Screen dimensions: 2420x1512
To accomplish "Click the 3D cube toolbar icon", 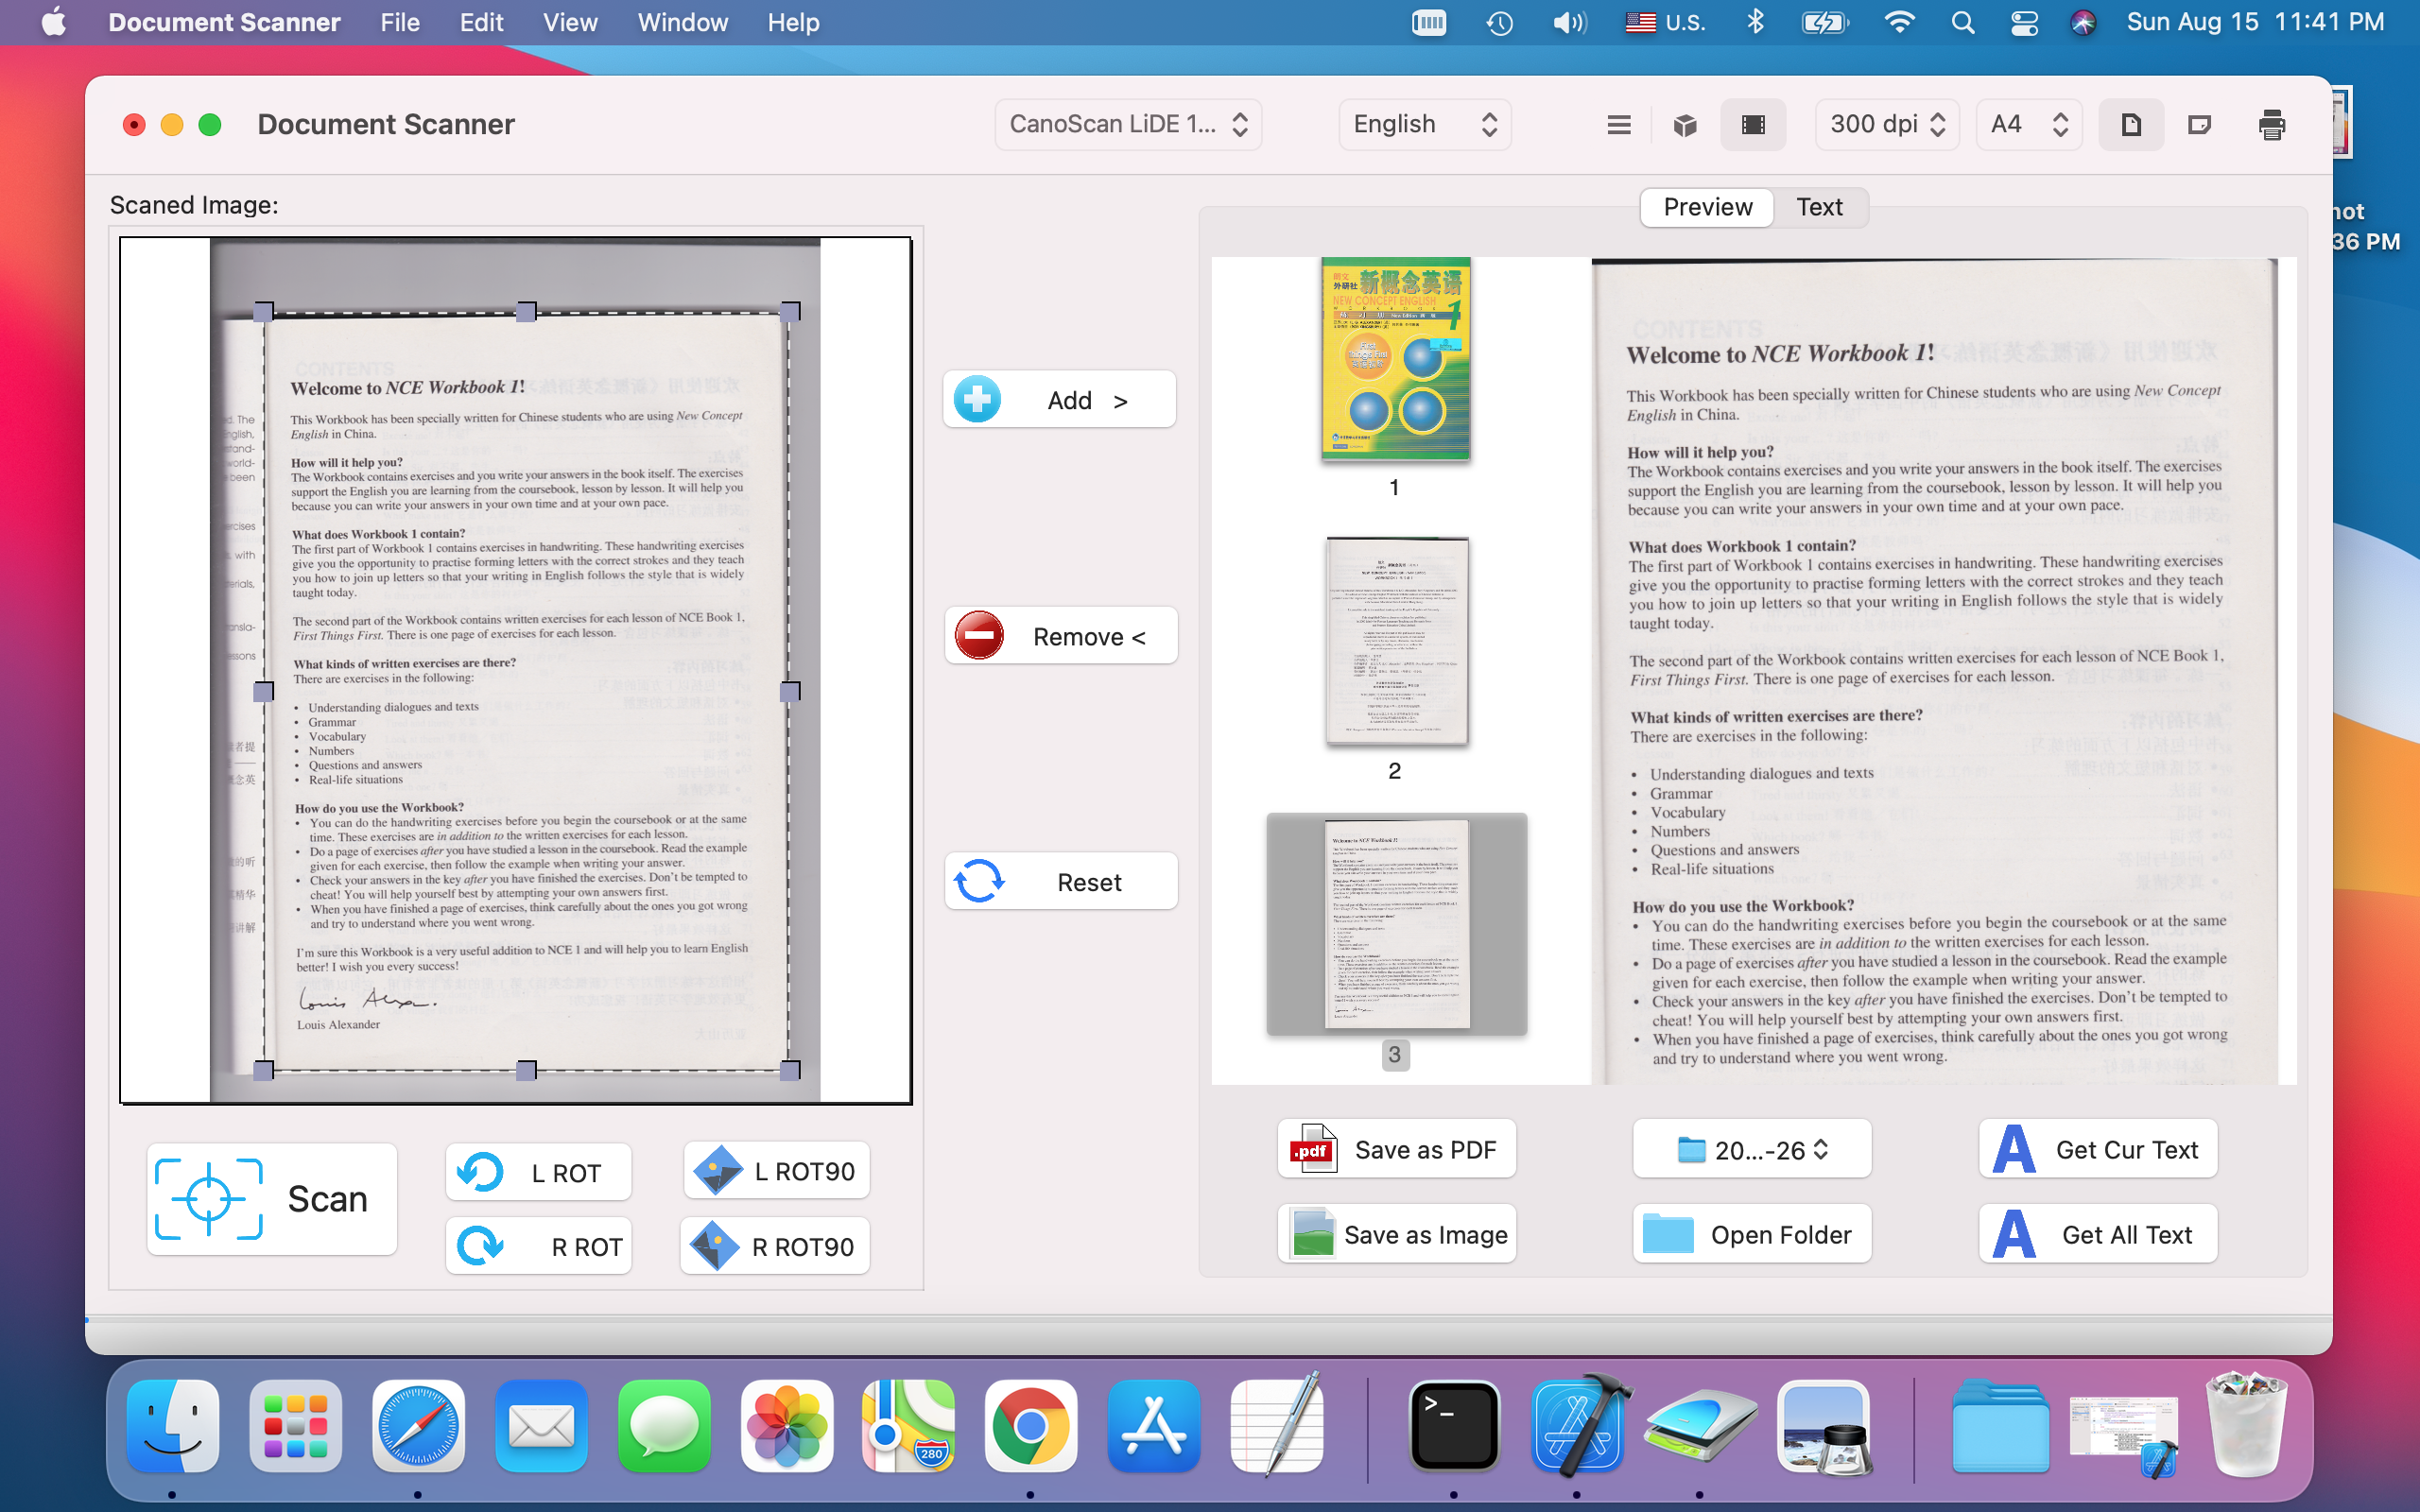I will [1685, 124].
